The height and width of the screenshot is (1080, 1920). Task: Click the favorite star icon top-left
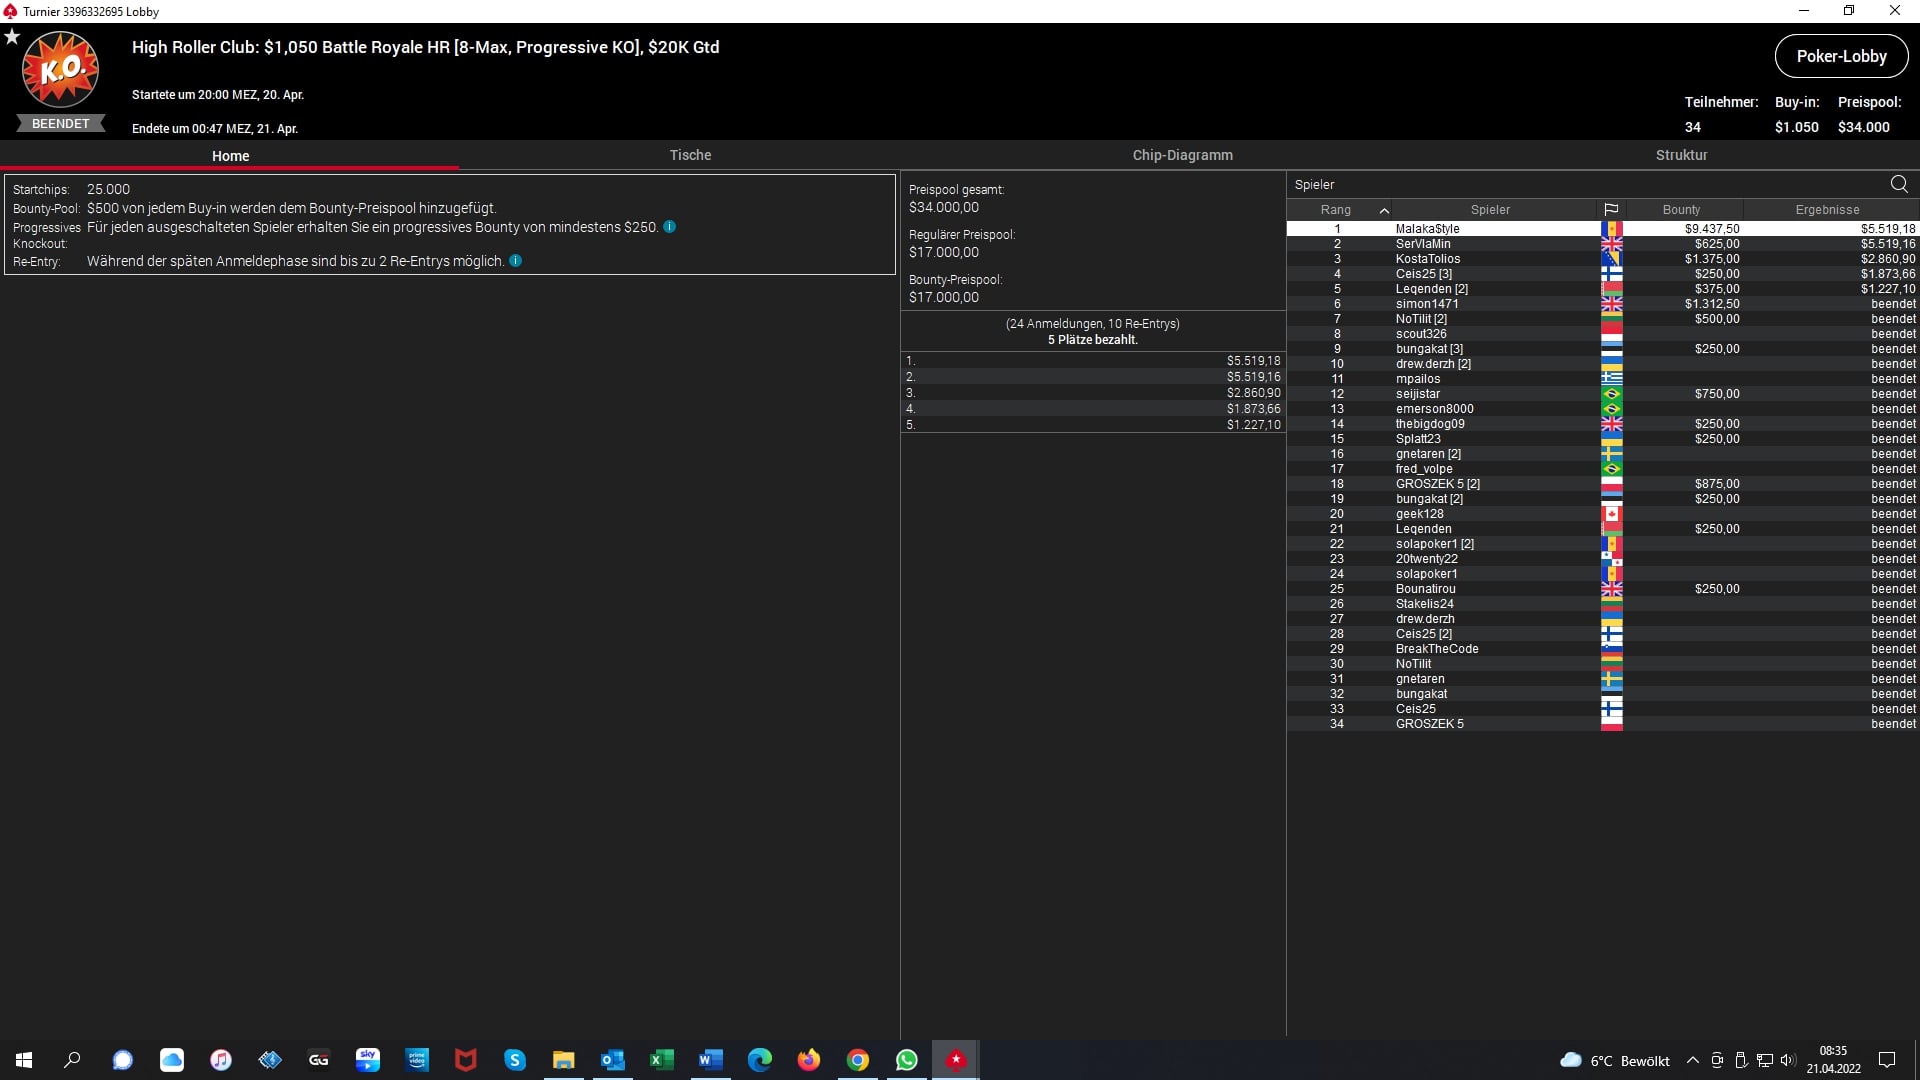click(12, 37)
